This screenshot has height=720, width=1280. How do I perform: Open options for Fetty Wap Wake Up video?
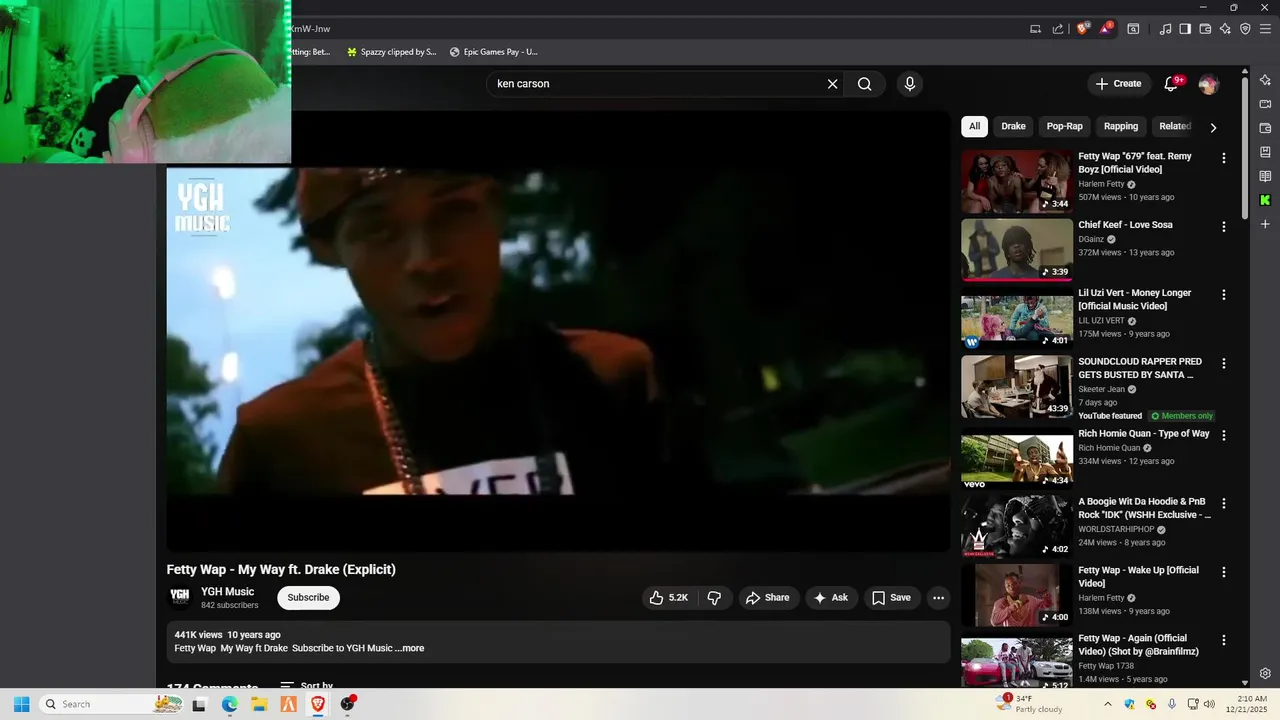1223,572
